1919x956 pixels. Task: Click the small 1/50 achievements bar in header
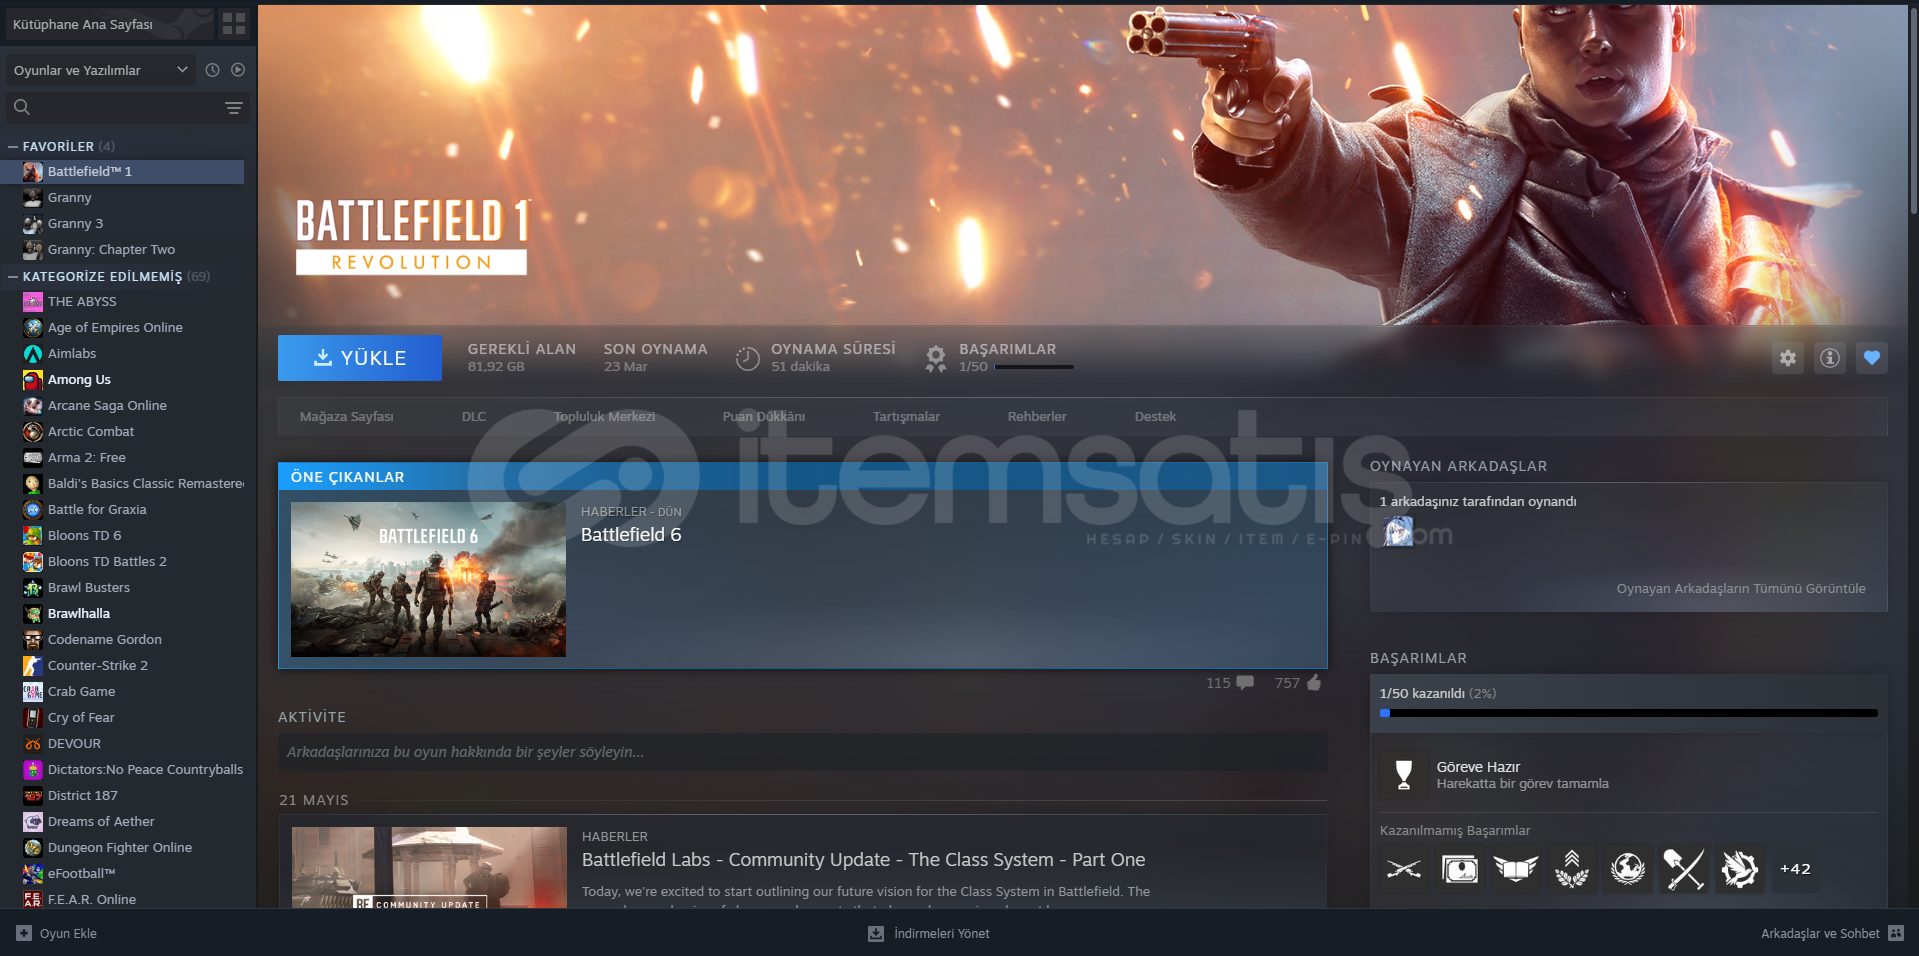pos(1034,367)
